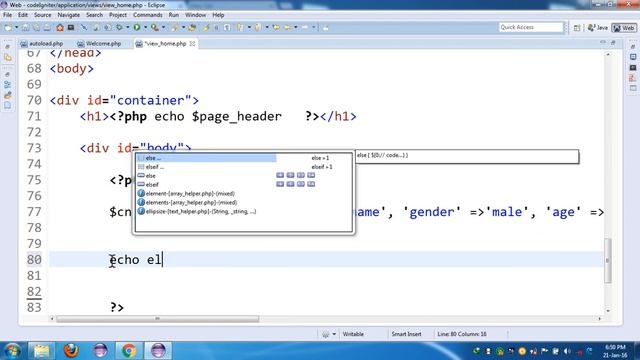Click the Save toolbar icon
This screenshot has width=640, height=360.
(25, 27)
